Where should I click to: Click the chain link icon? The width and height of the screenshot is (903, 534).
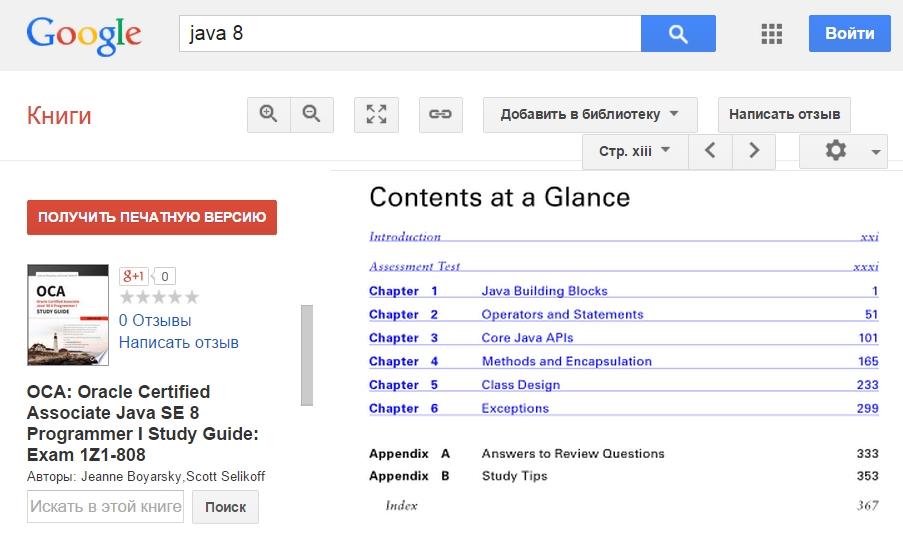click(x=440, y=114)
